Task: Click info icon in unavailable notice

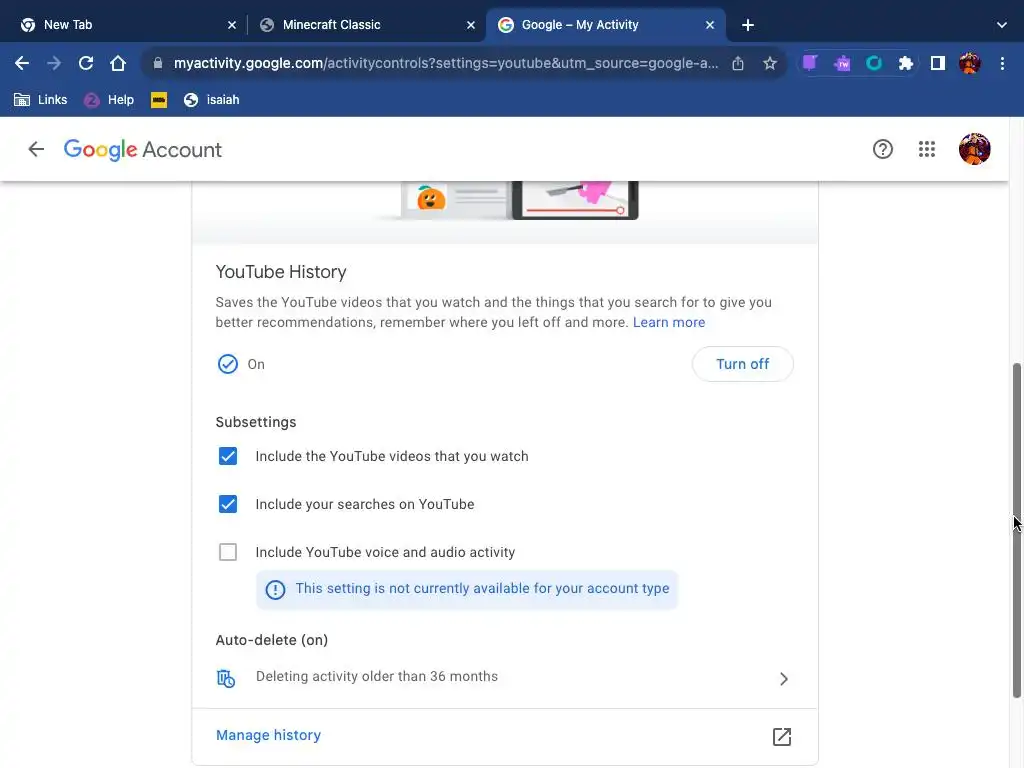Action: coord(275,590)
